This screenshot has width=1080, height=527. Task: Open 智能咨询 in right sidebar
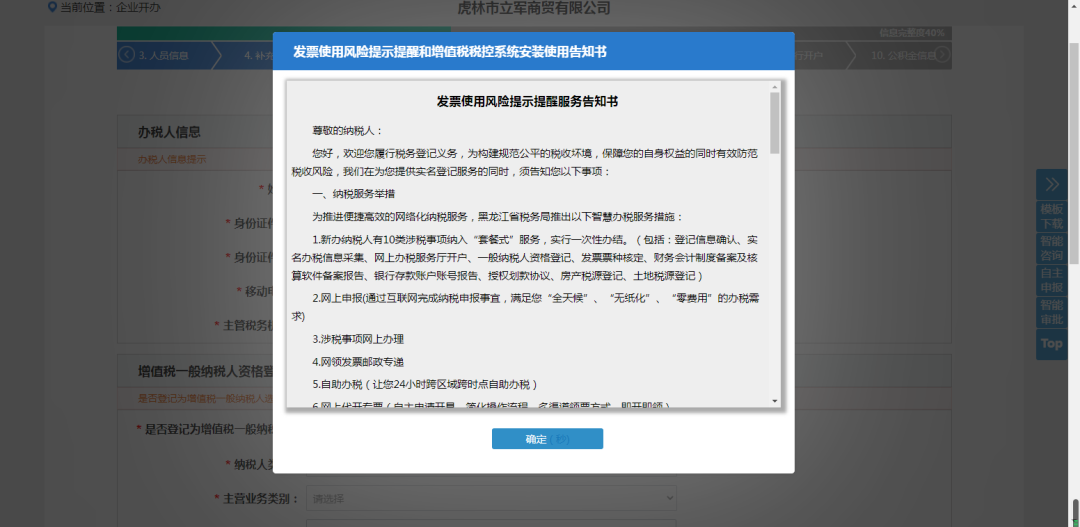1052,248
